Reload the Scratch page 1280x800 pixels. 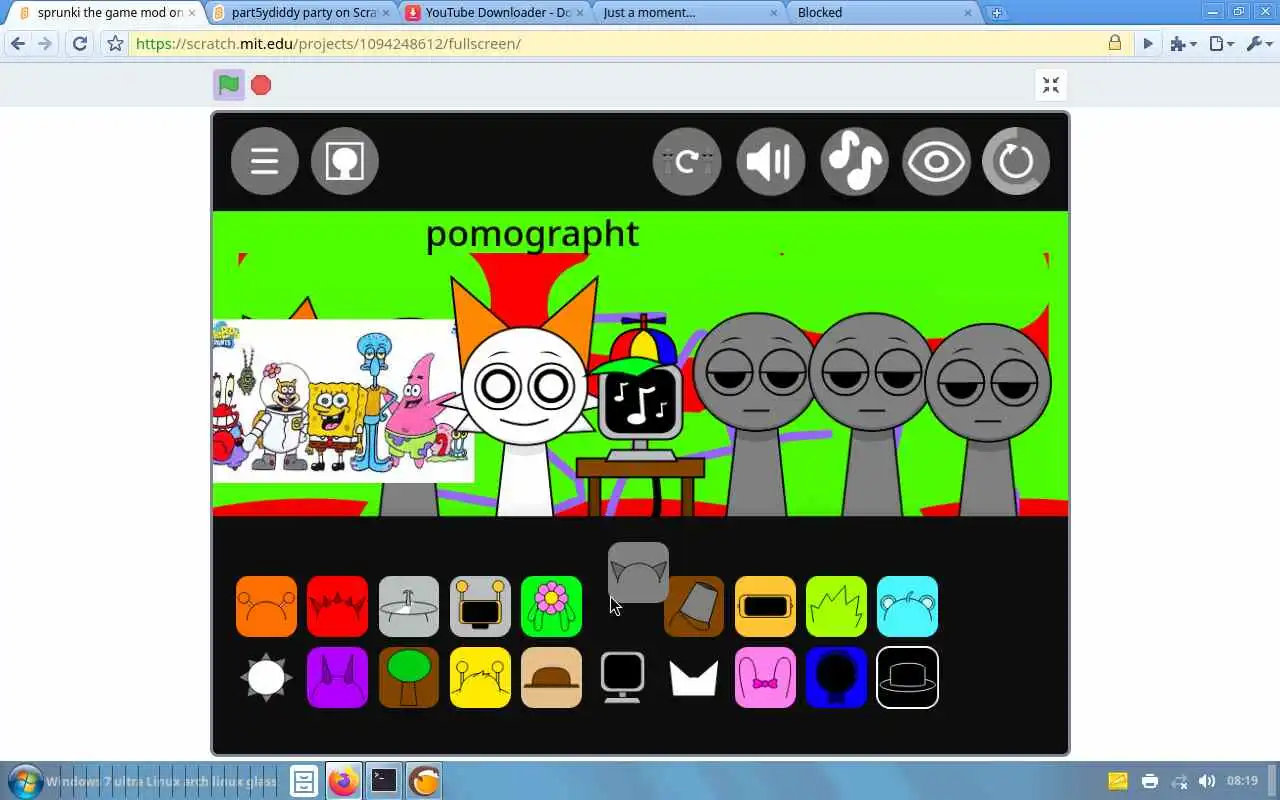[80, 44]
